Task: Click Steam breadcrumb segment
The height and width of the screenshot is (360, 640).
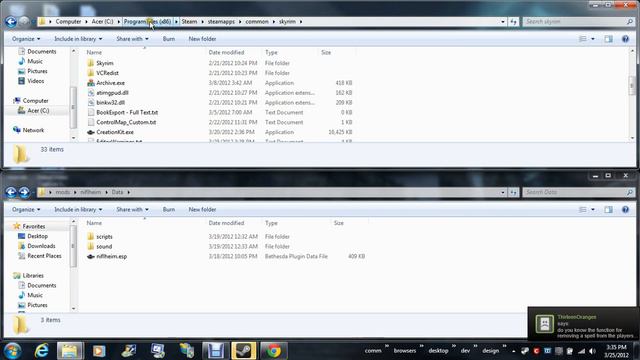Action: coord(189,22)
